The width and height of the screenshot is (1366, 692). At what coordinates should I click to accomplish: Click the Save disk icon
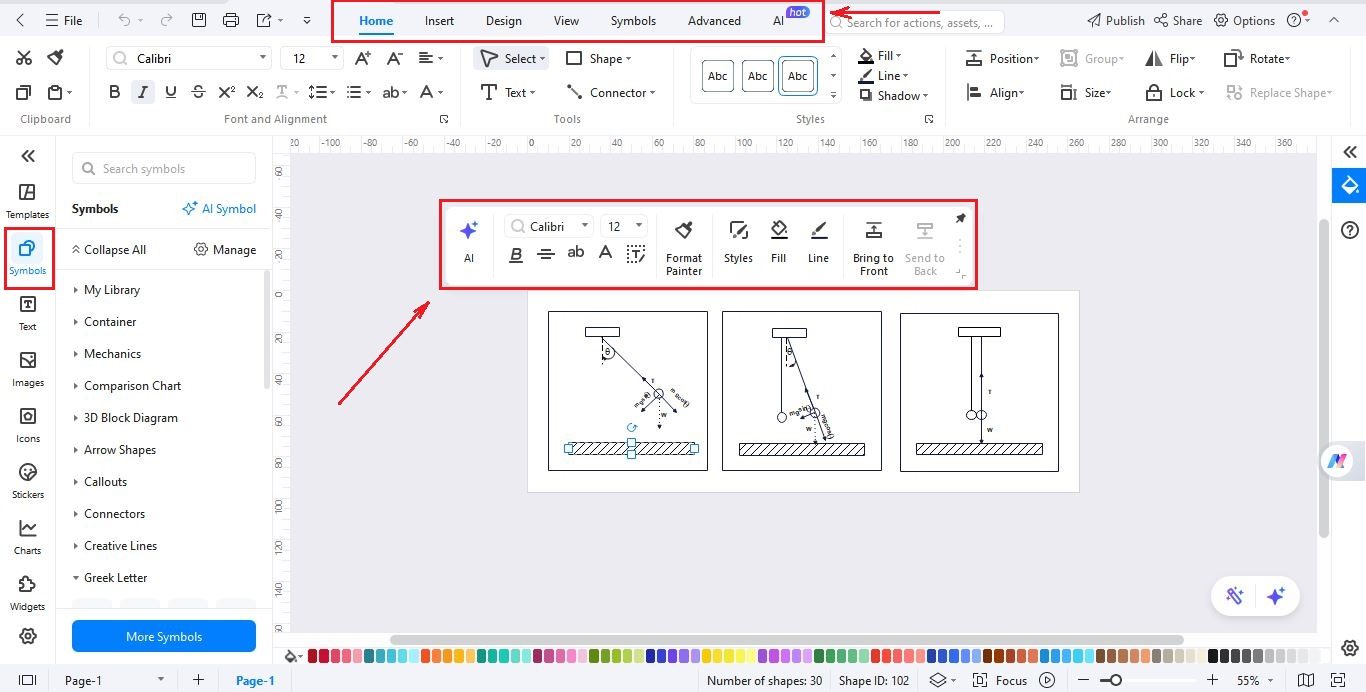199,20
